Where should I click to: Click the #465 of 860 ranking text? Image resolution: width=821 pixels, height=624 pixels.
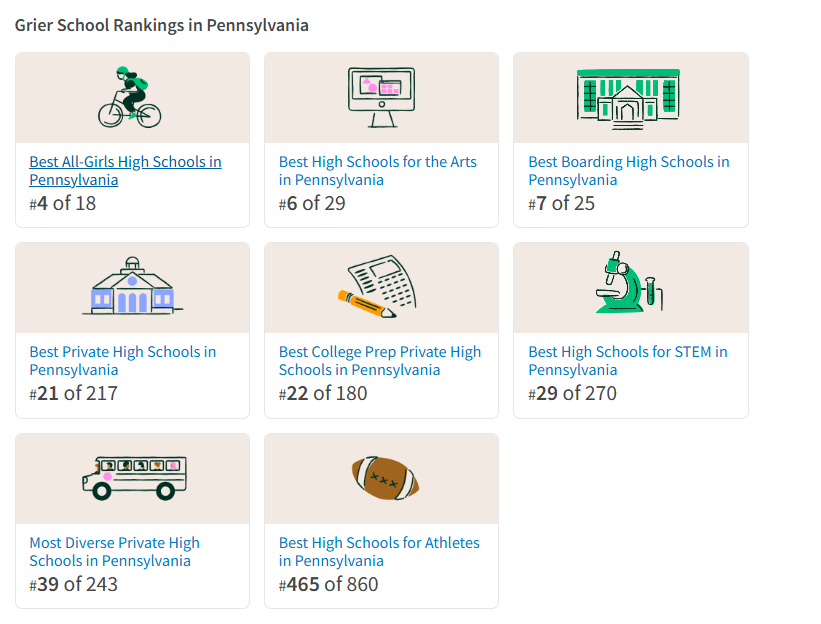point(329,585)
